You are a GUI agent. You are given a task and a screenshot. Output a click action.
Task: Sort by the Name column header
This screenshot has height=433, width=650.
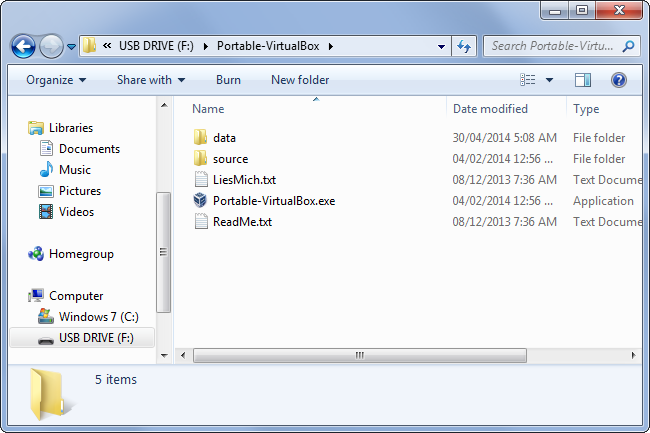point(208,109)
